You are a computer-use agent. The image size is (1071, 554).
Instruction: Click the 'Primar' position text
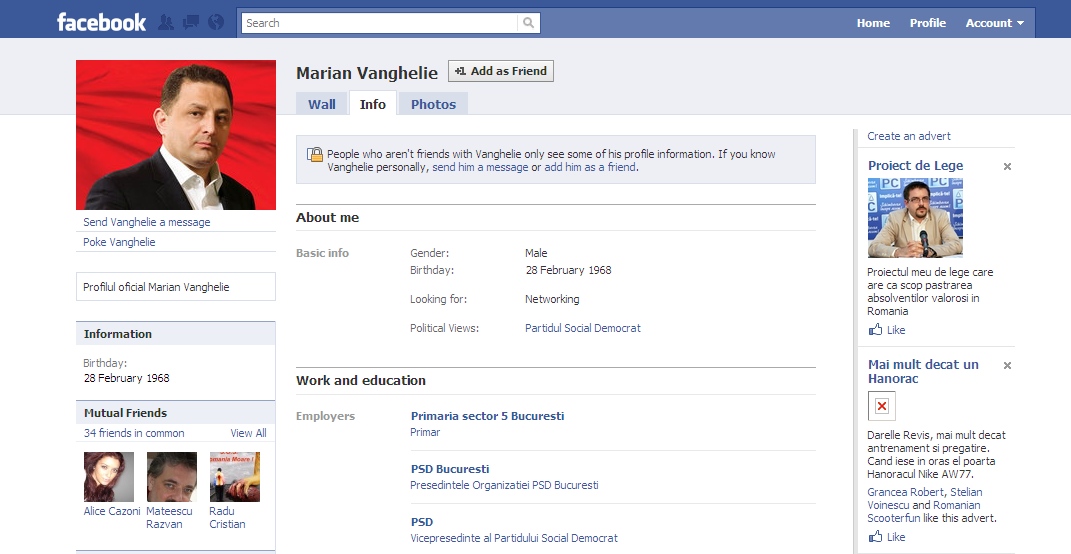pyautogui.click(x=425, y=432)
